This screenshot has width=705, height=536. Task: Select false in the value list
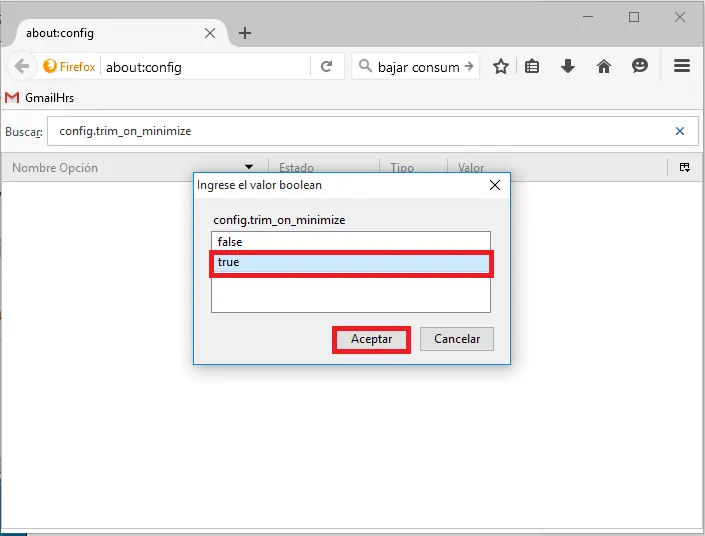coord(351,242)
